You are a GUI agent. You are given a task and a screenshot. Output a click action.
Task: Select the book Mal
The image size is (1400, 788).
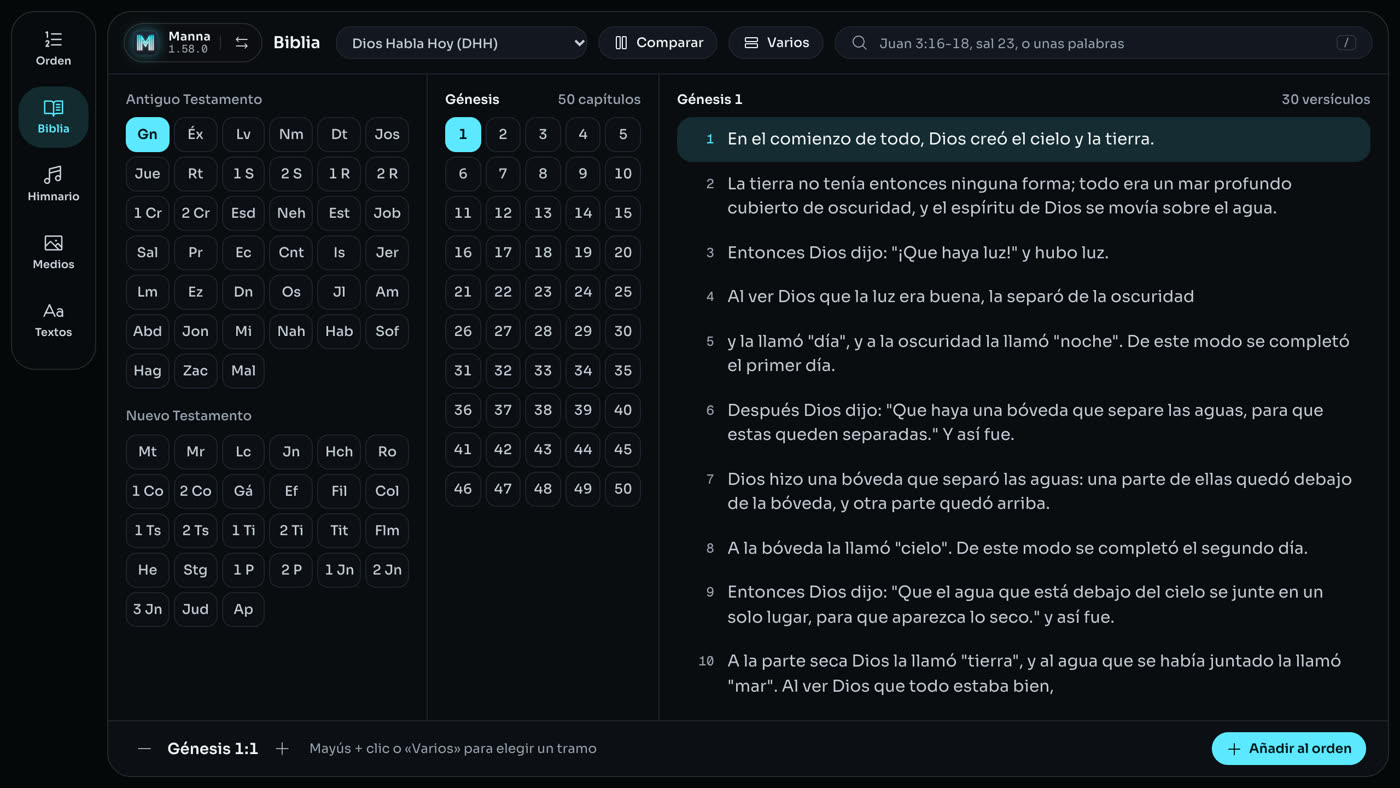coord(243,370)
